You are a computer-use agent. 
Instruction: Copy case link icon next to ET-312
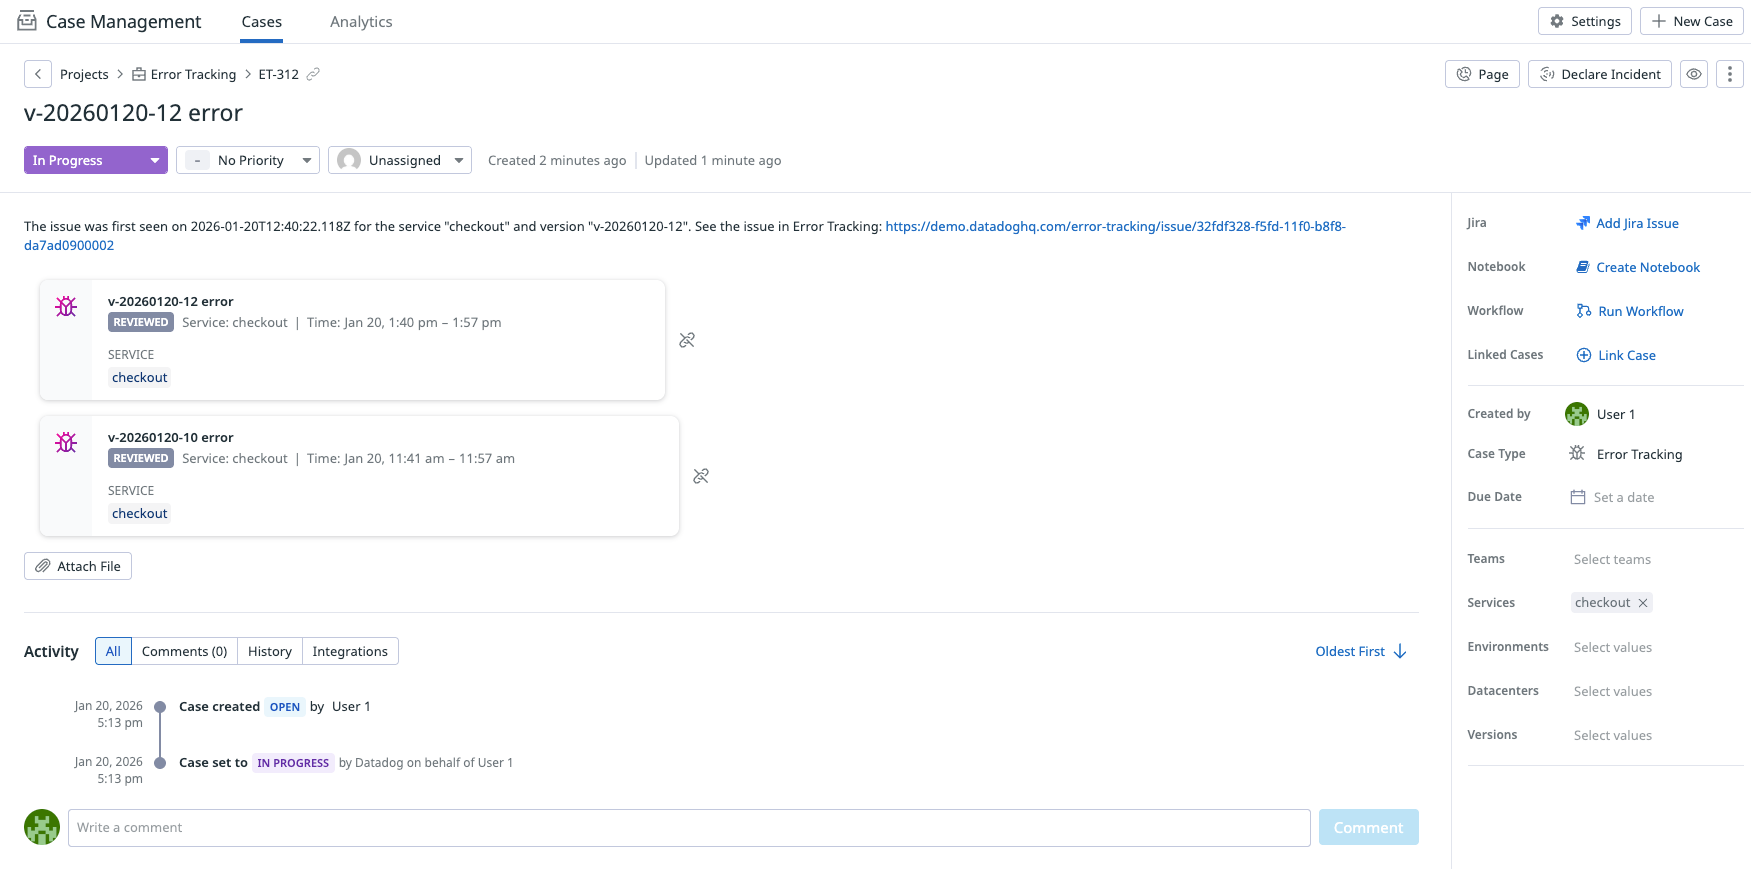tap(313, 74)
